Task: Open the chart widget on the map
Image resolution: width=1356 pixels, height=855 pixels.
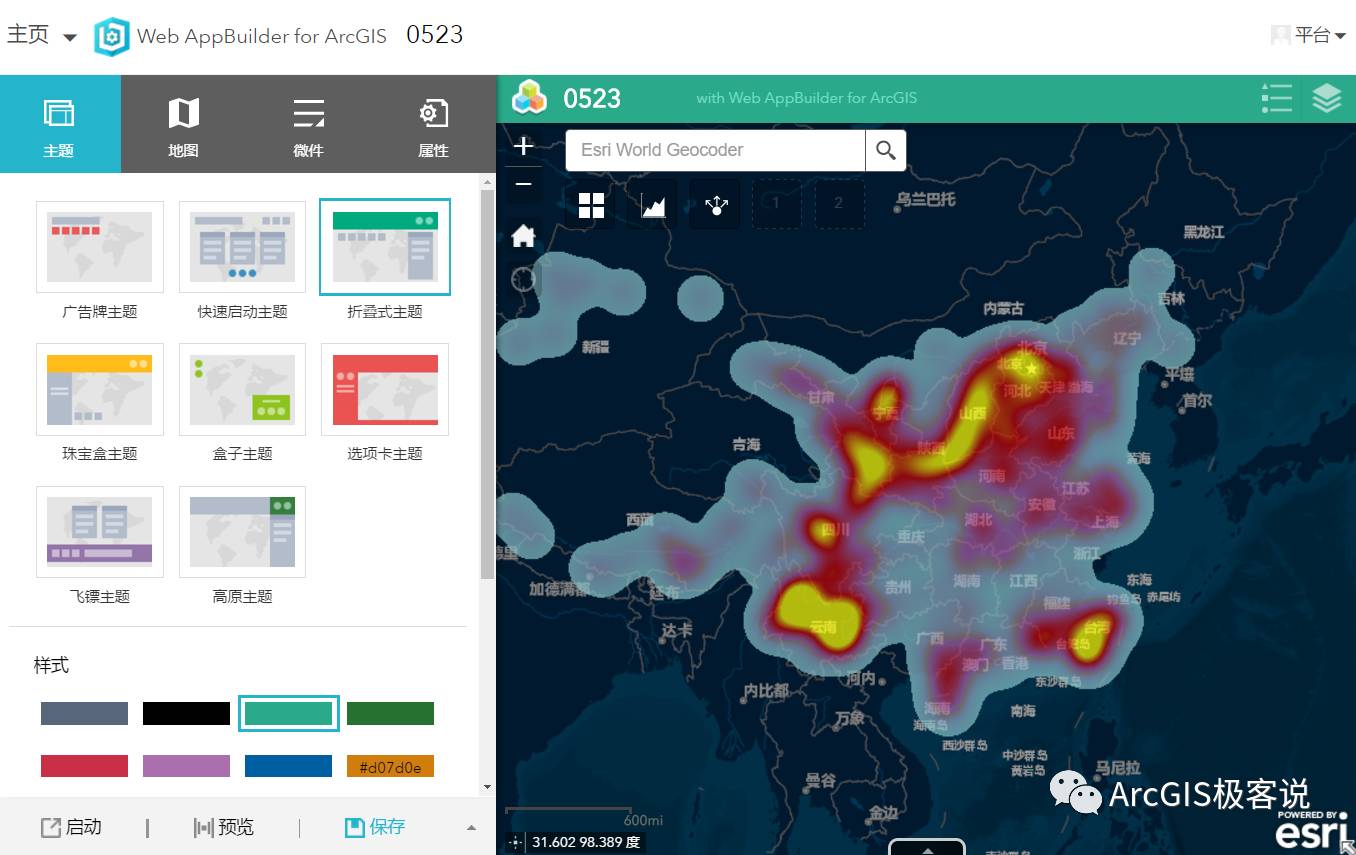Action: point(653,205)
